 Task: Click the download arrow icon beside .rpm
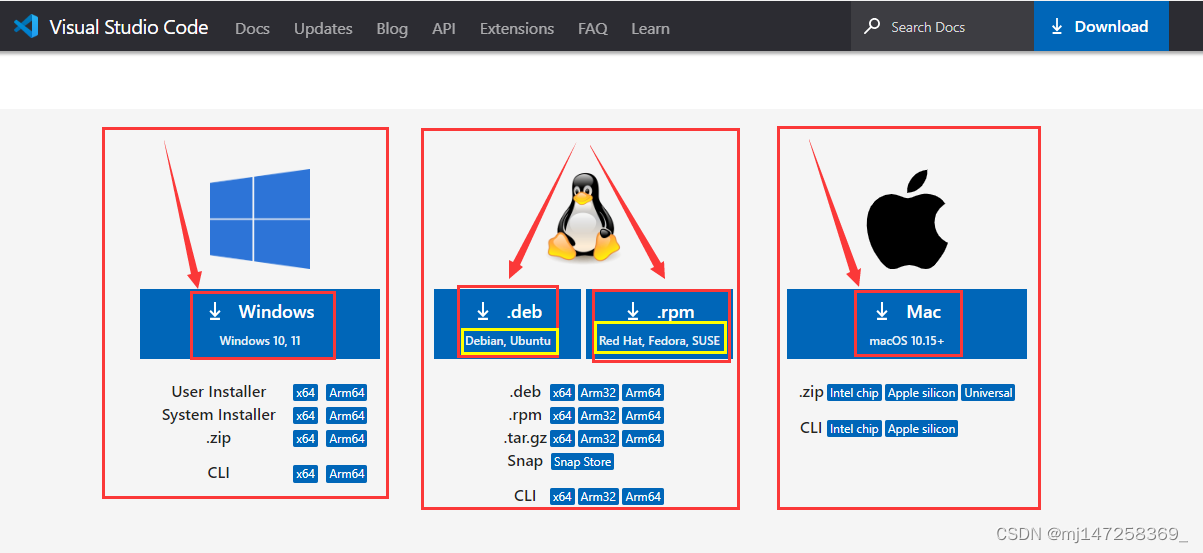coord(633,312)
